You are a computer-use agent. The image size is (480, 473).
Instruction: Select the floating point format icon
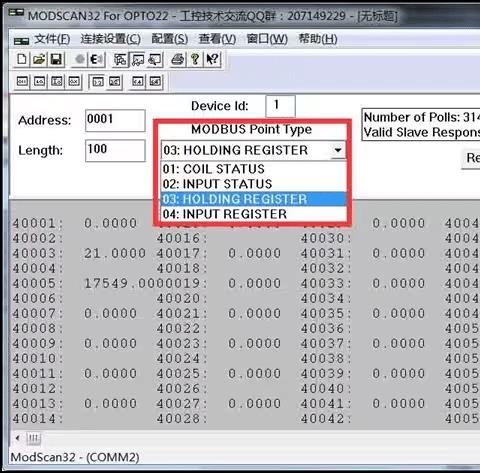click(x=97, y=82)
